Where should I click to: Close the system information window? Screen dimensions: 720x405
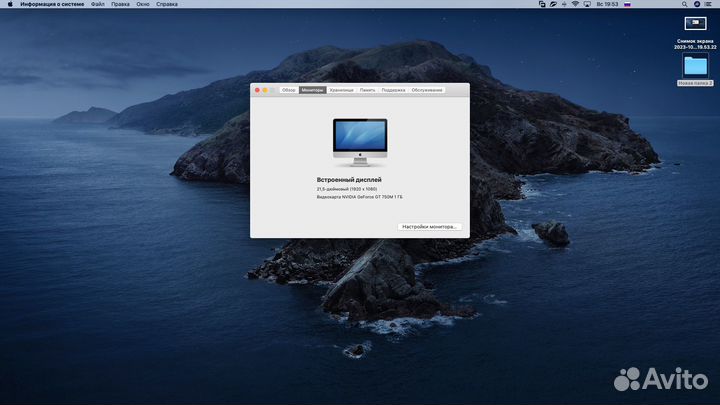click(257, 90)
